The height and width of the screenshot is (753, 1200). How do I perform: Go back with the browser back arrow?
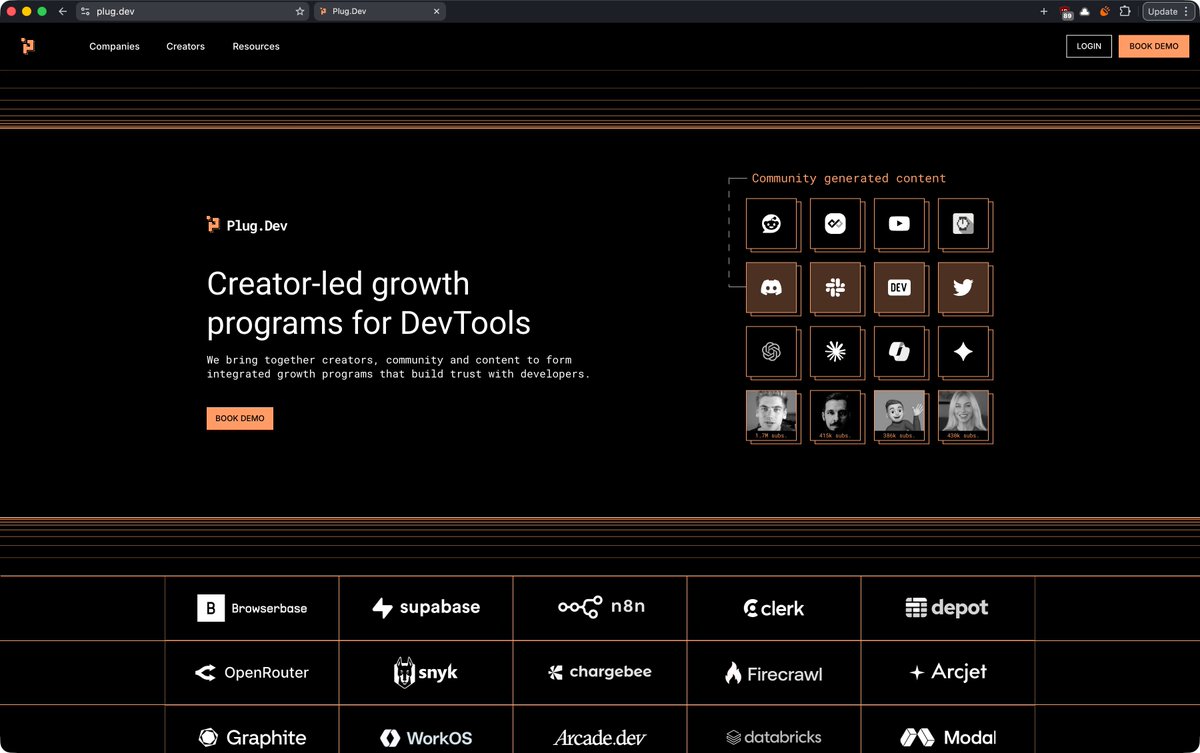[x=63, y=11]
